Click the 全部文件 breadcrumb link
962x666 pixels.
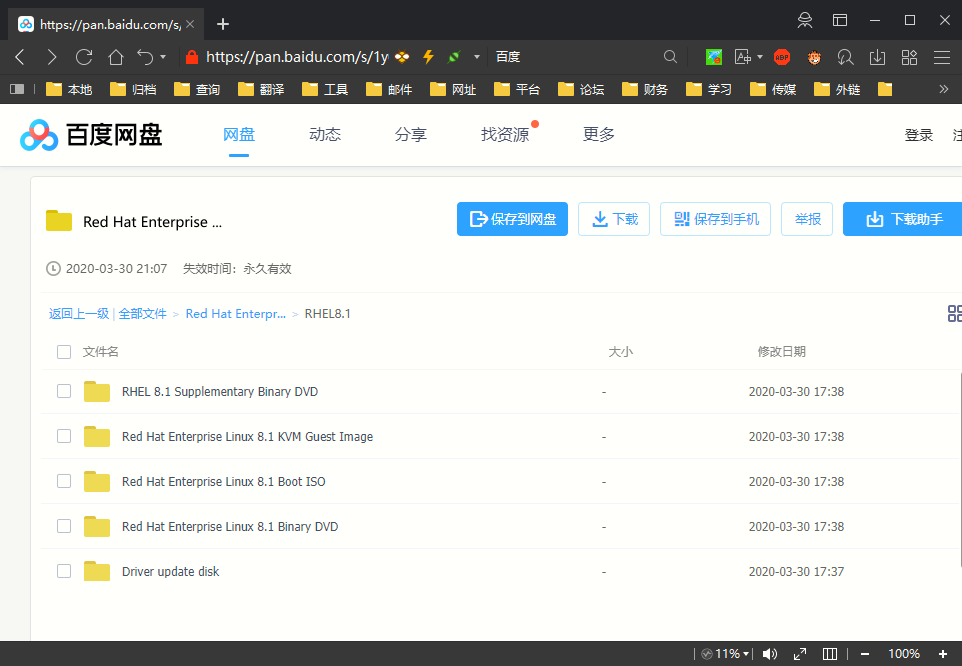(142, 314)
